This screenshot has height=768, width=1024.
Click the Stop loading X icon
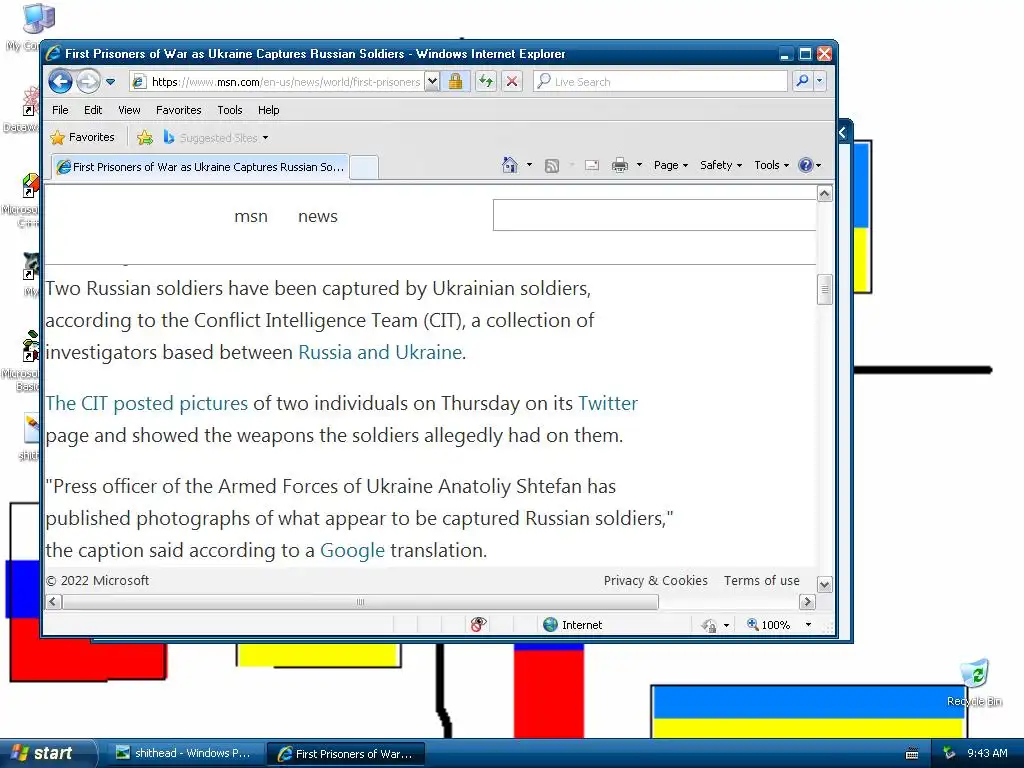click(x=512, y=82)
